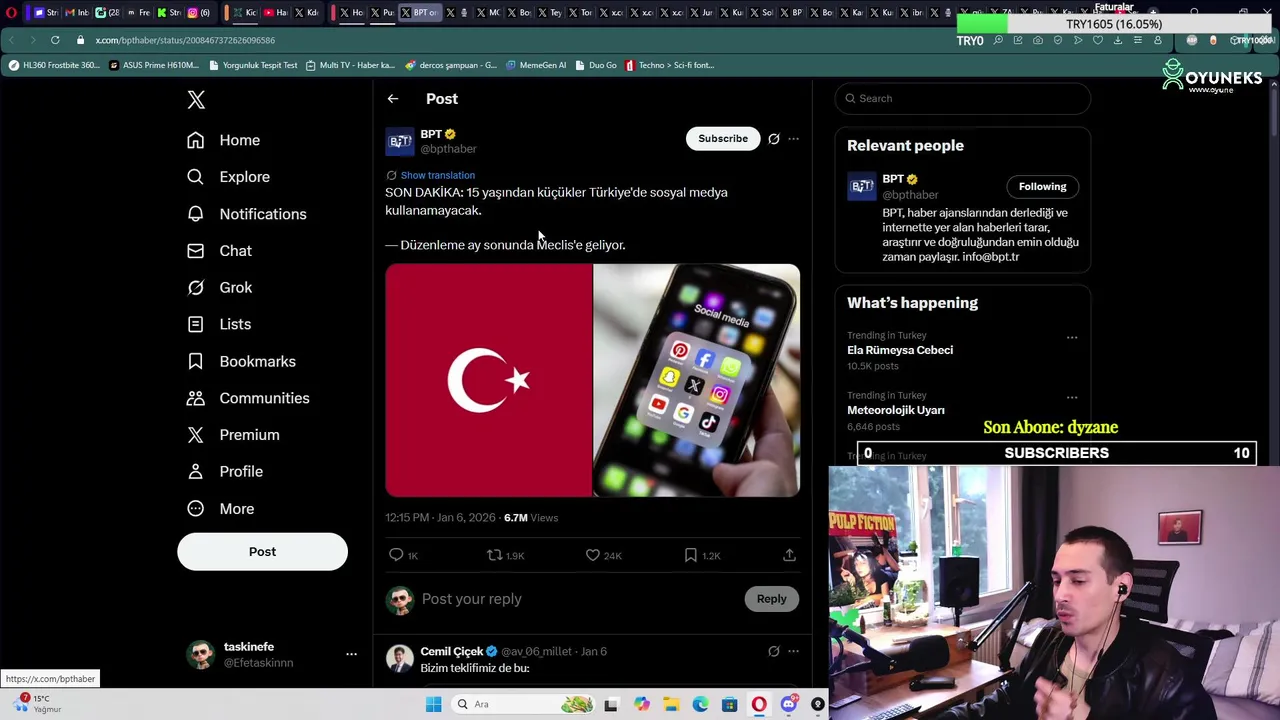The image size is (1280, 720).
Task: Open Techno Sci-fi font bookmark
Action: pyautogui.click(x=669, y=65)
